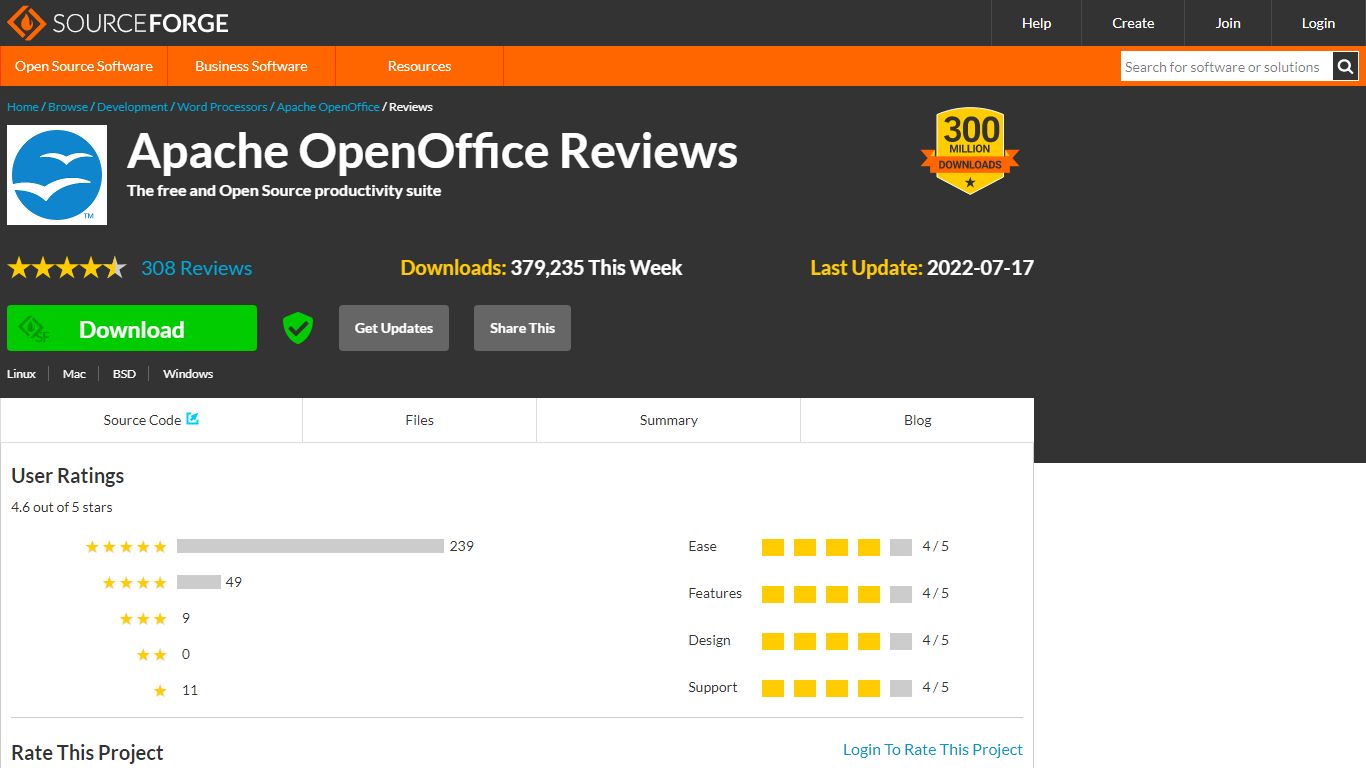Click the Share This button
Viewport: 1366px width, 768px height.
click(x=522, y=328)
